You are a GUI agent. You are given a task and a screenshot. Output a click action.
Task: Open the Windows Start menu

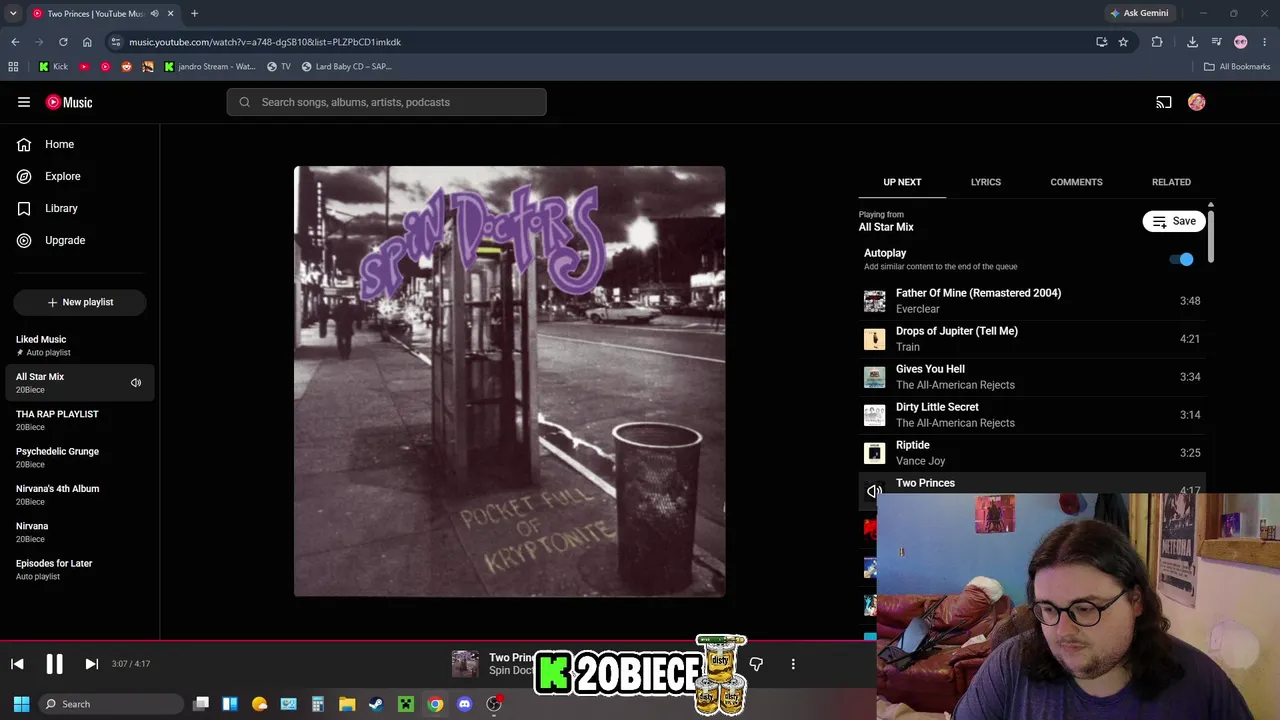point(21,704)
